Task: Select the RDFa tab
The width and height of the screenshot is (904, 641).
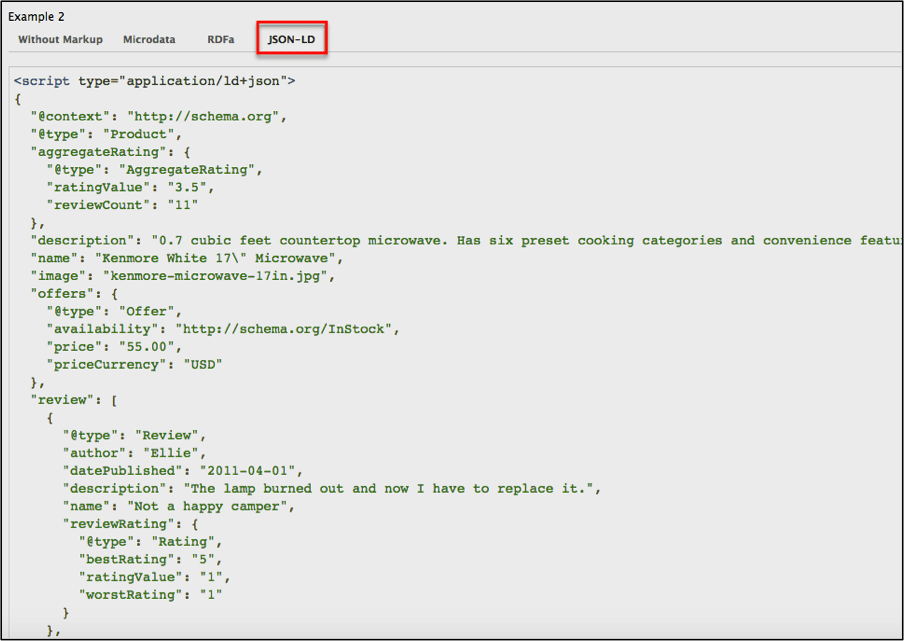Action: (221, 39)
